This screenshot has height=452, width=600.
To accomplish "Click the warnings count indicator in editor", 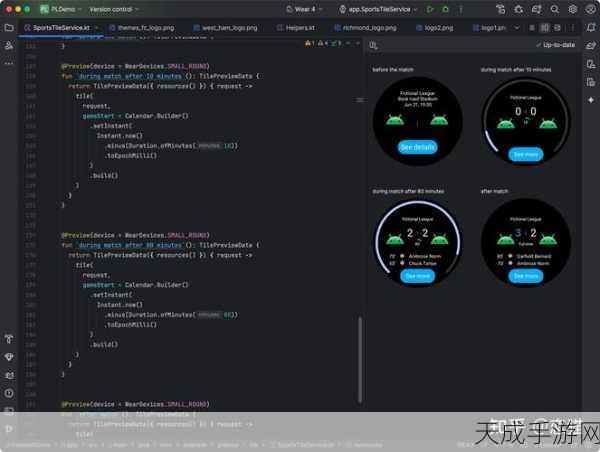I will coord(310,44).
